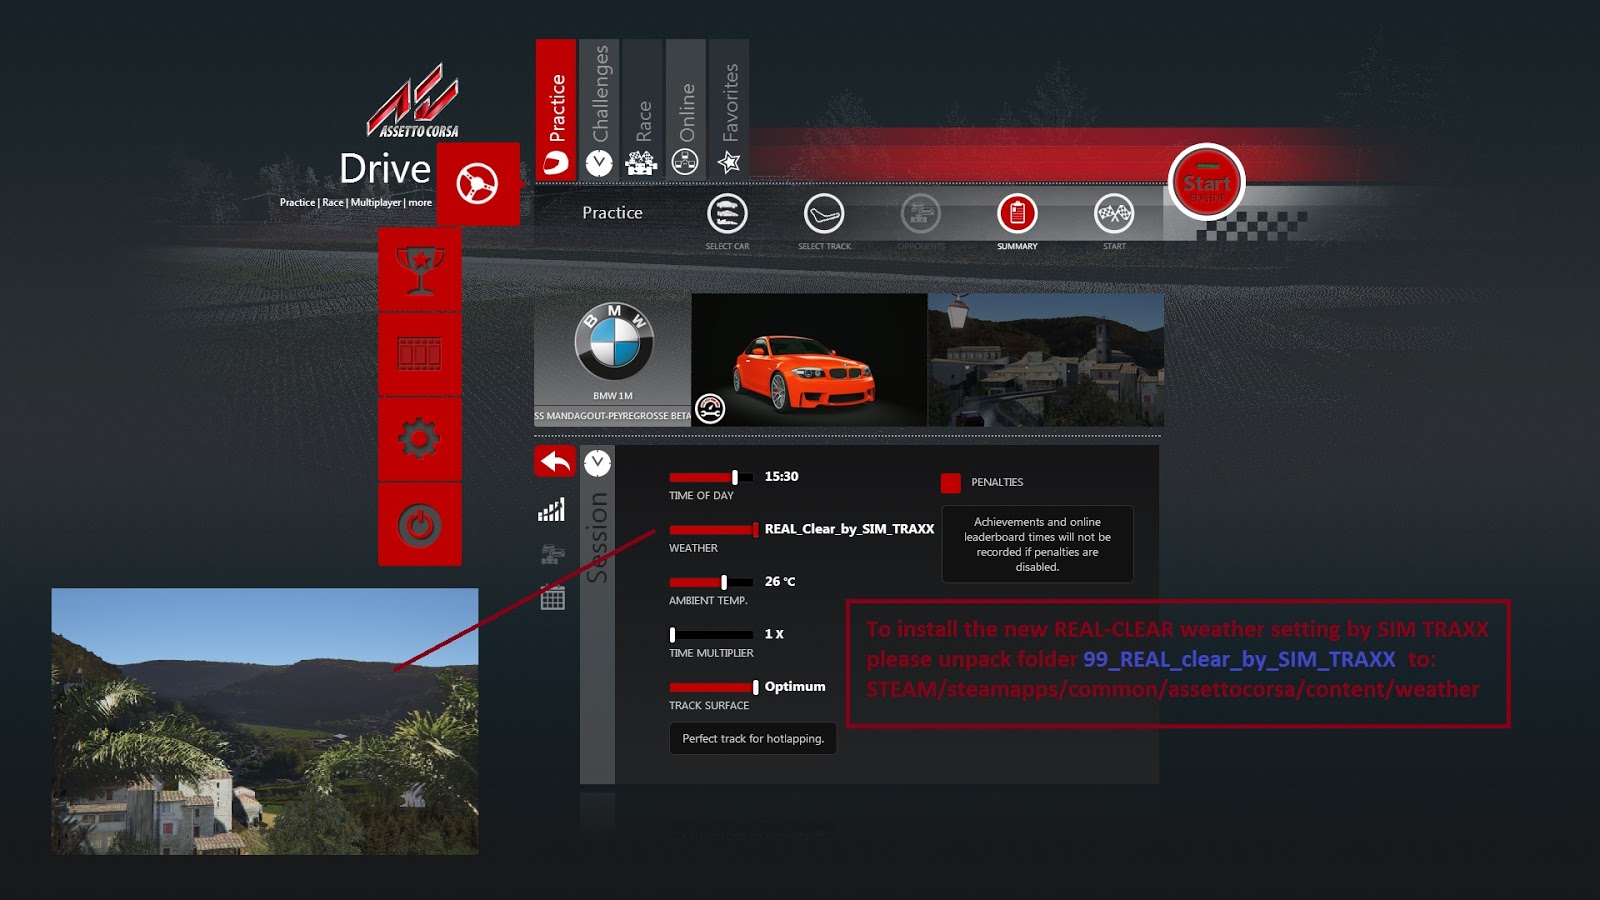Switch to the Challenges tab
1600x900 pixels.
pos(599,110)
